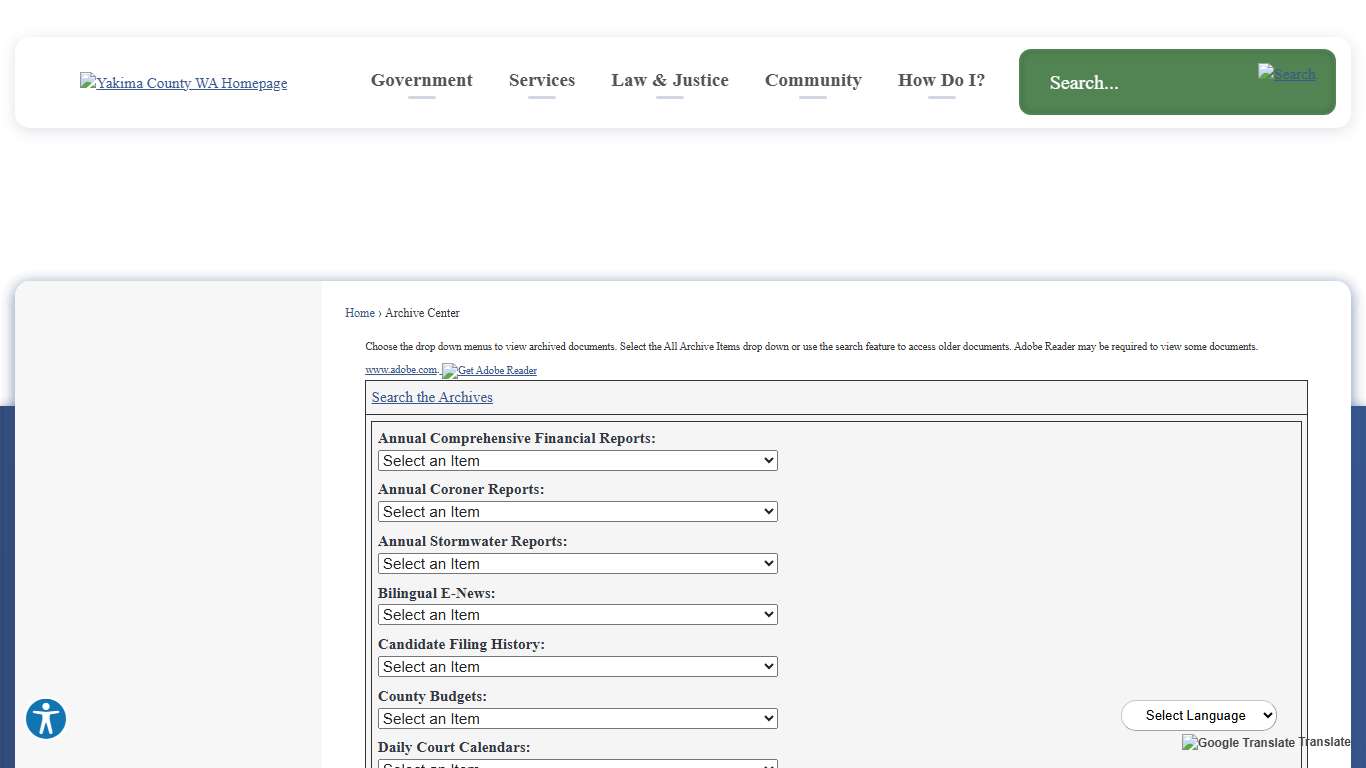Screen dimensions: 1366x768
Task: Go to Home via the breadcrumb
Action: 359,313
